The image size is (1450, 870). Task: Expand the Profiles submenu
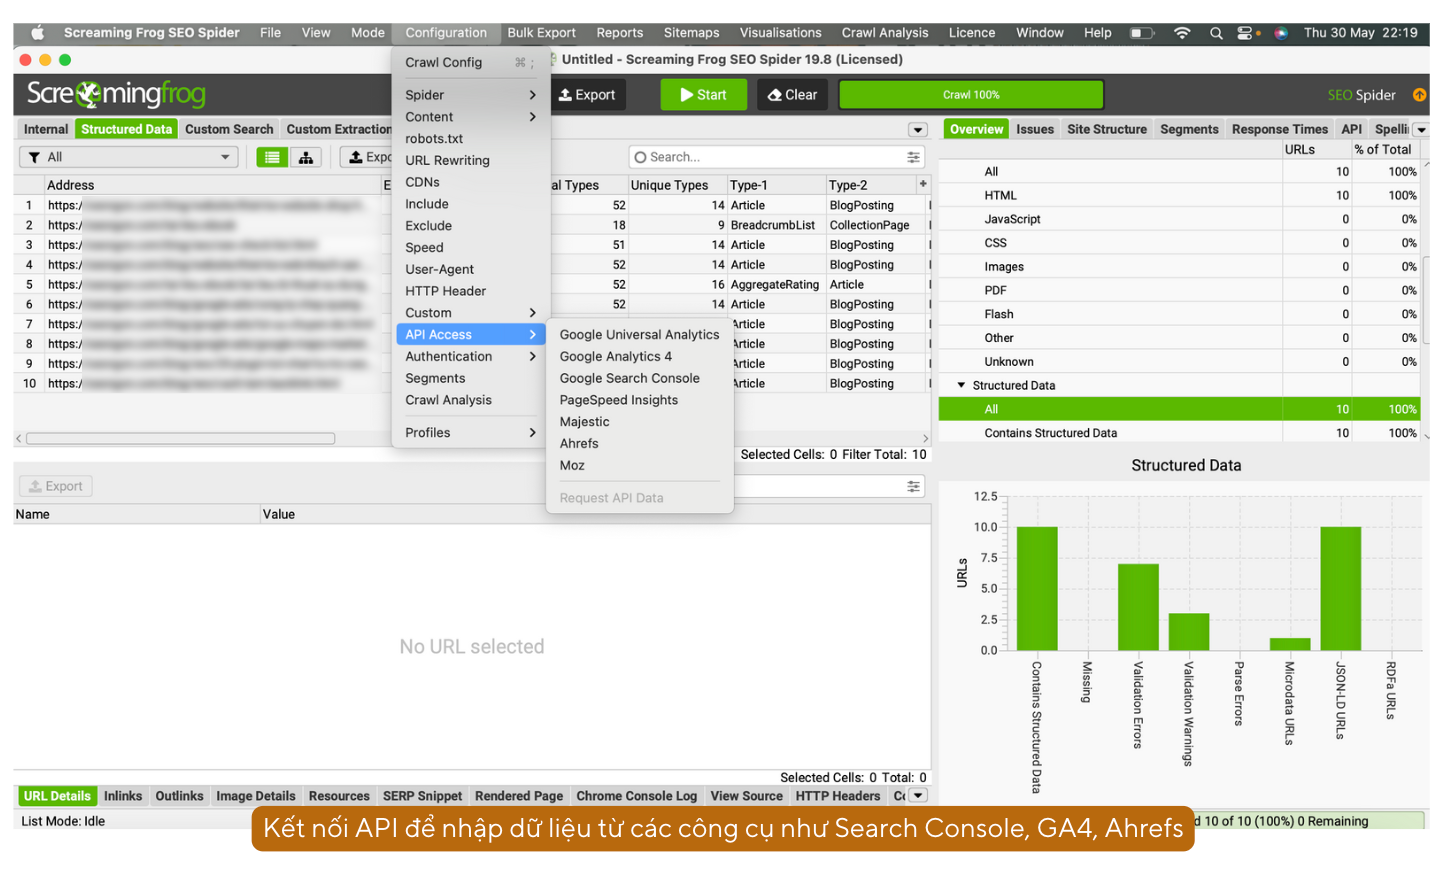pyautogui.click(x=470, y=433)
